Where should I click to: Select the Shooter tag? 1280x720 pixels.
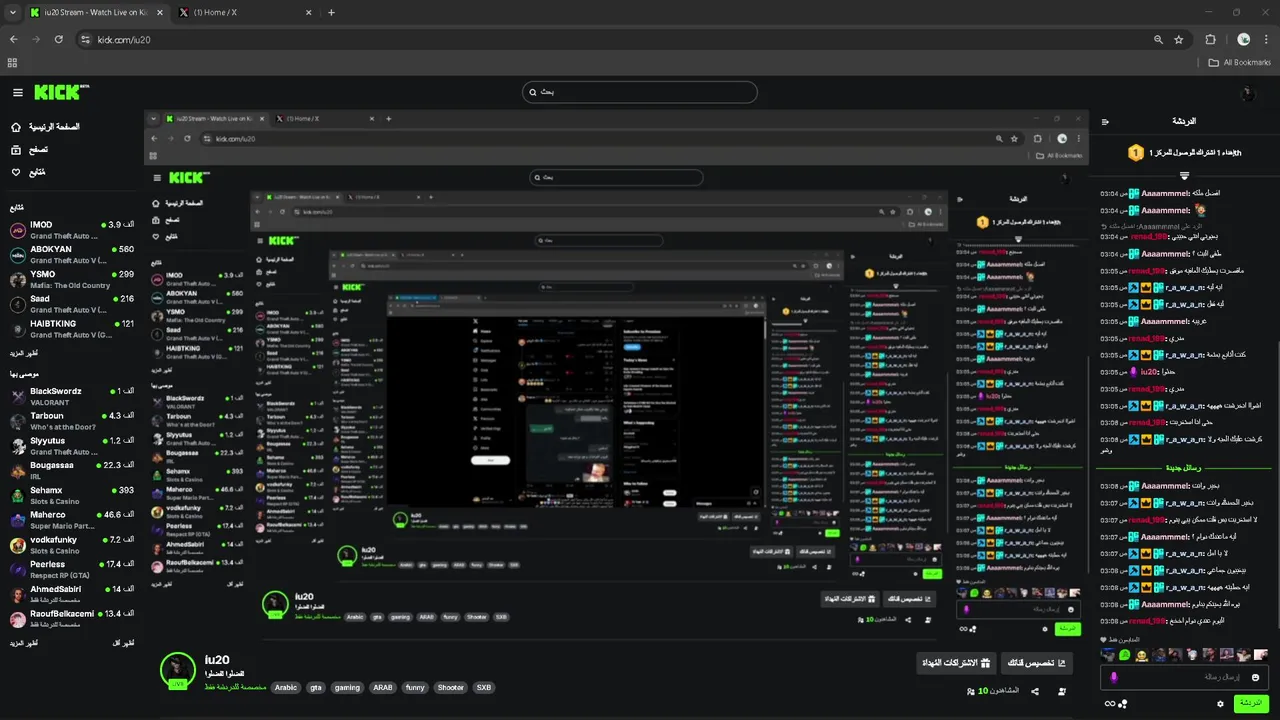[450, 688]
